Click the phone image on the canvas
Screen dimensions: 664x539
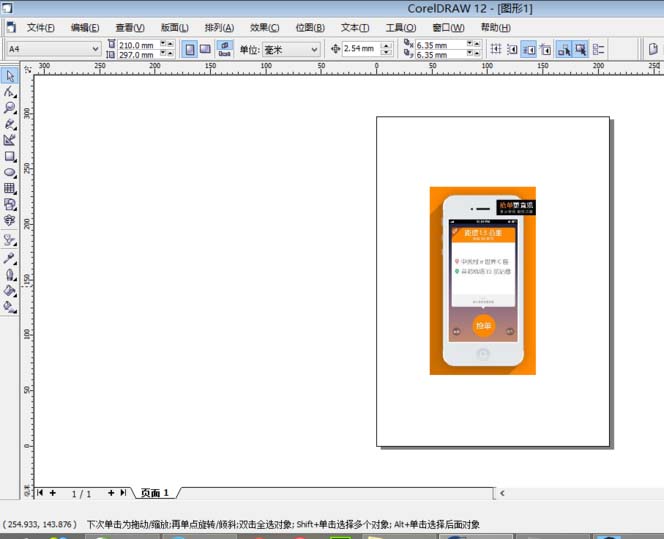pyautogui.click(x=483, y=281)
